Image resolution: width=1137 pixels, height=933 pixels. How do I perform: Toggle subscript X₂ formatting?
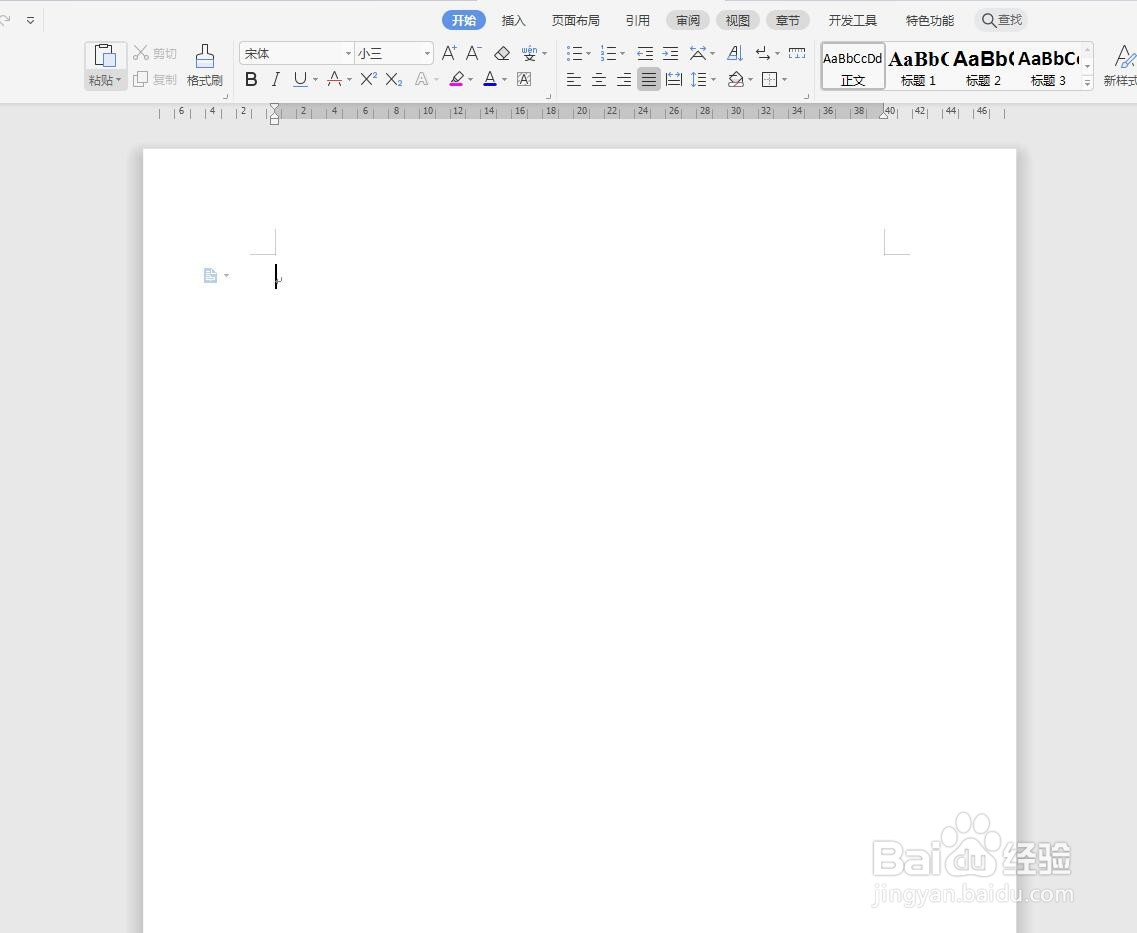[x=394, y=79]
